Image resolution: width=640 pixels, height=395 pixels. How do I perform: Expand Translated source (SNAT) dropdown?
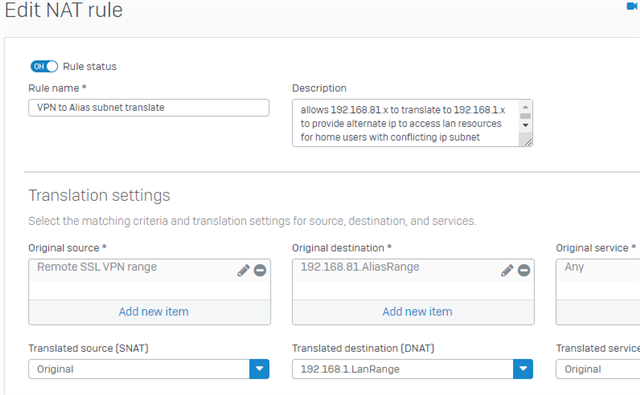259,369
